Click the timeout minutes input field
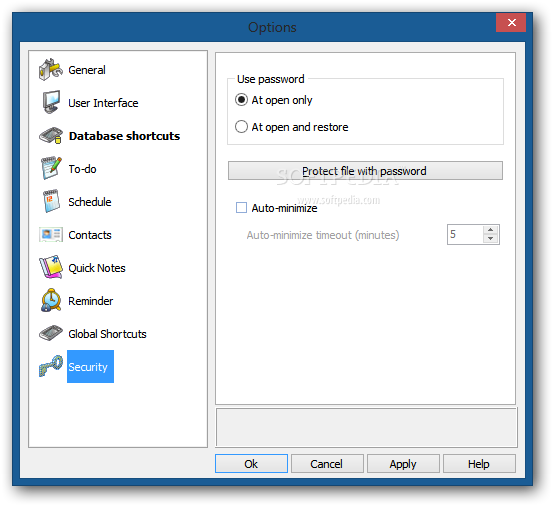The width and height of the screenshot is (553, 506). (465, 234)
